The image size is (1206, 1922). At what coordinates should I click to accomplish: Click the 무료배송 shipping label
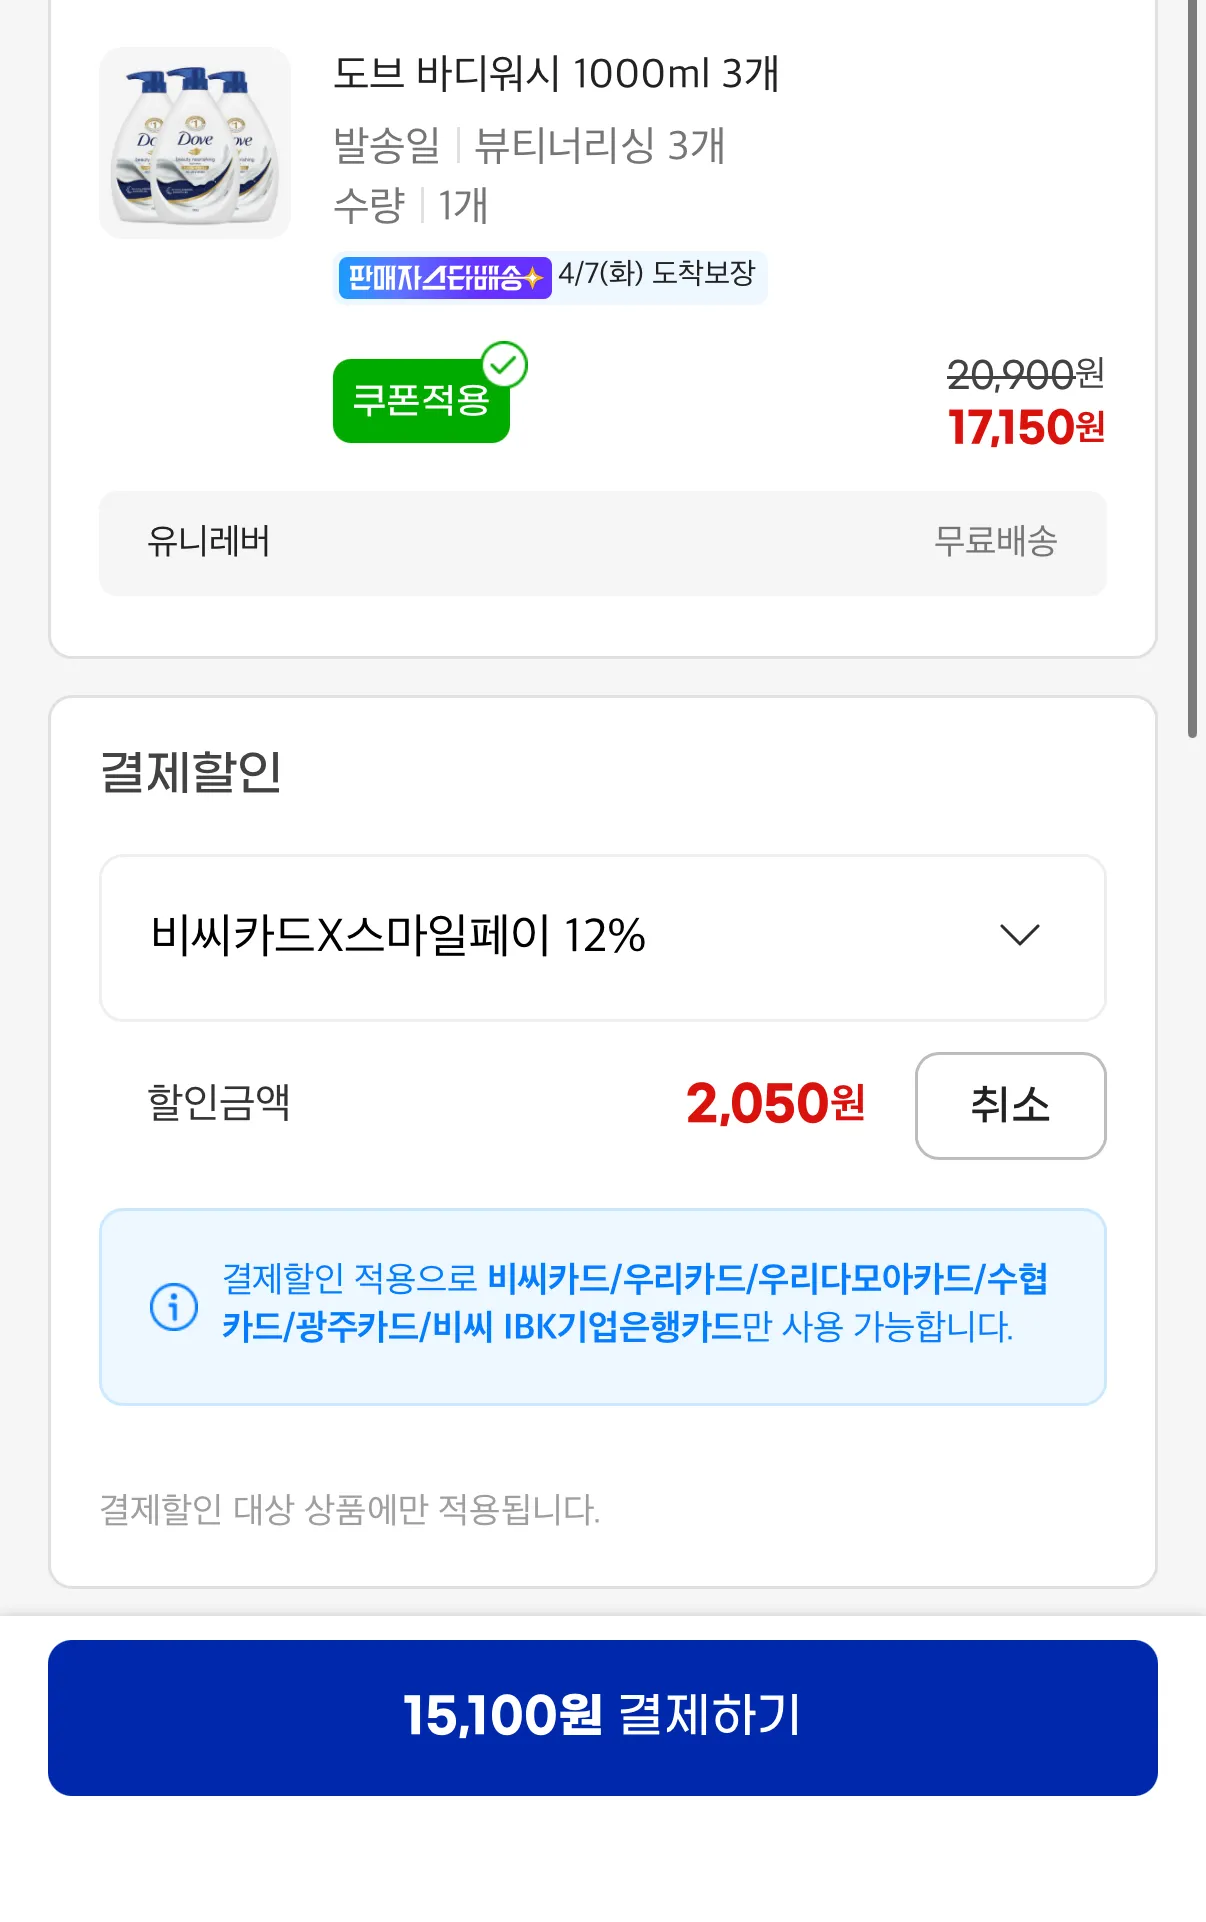pos(995,541)
